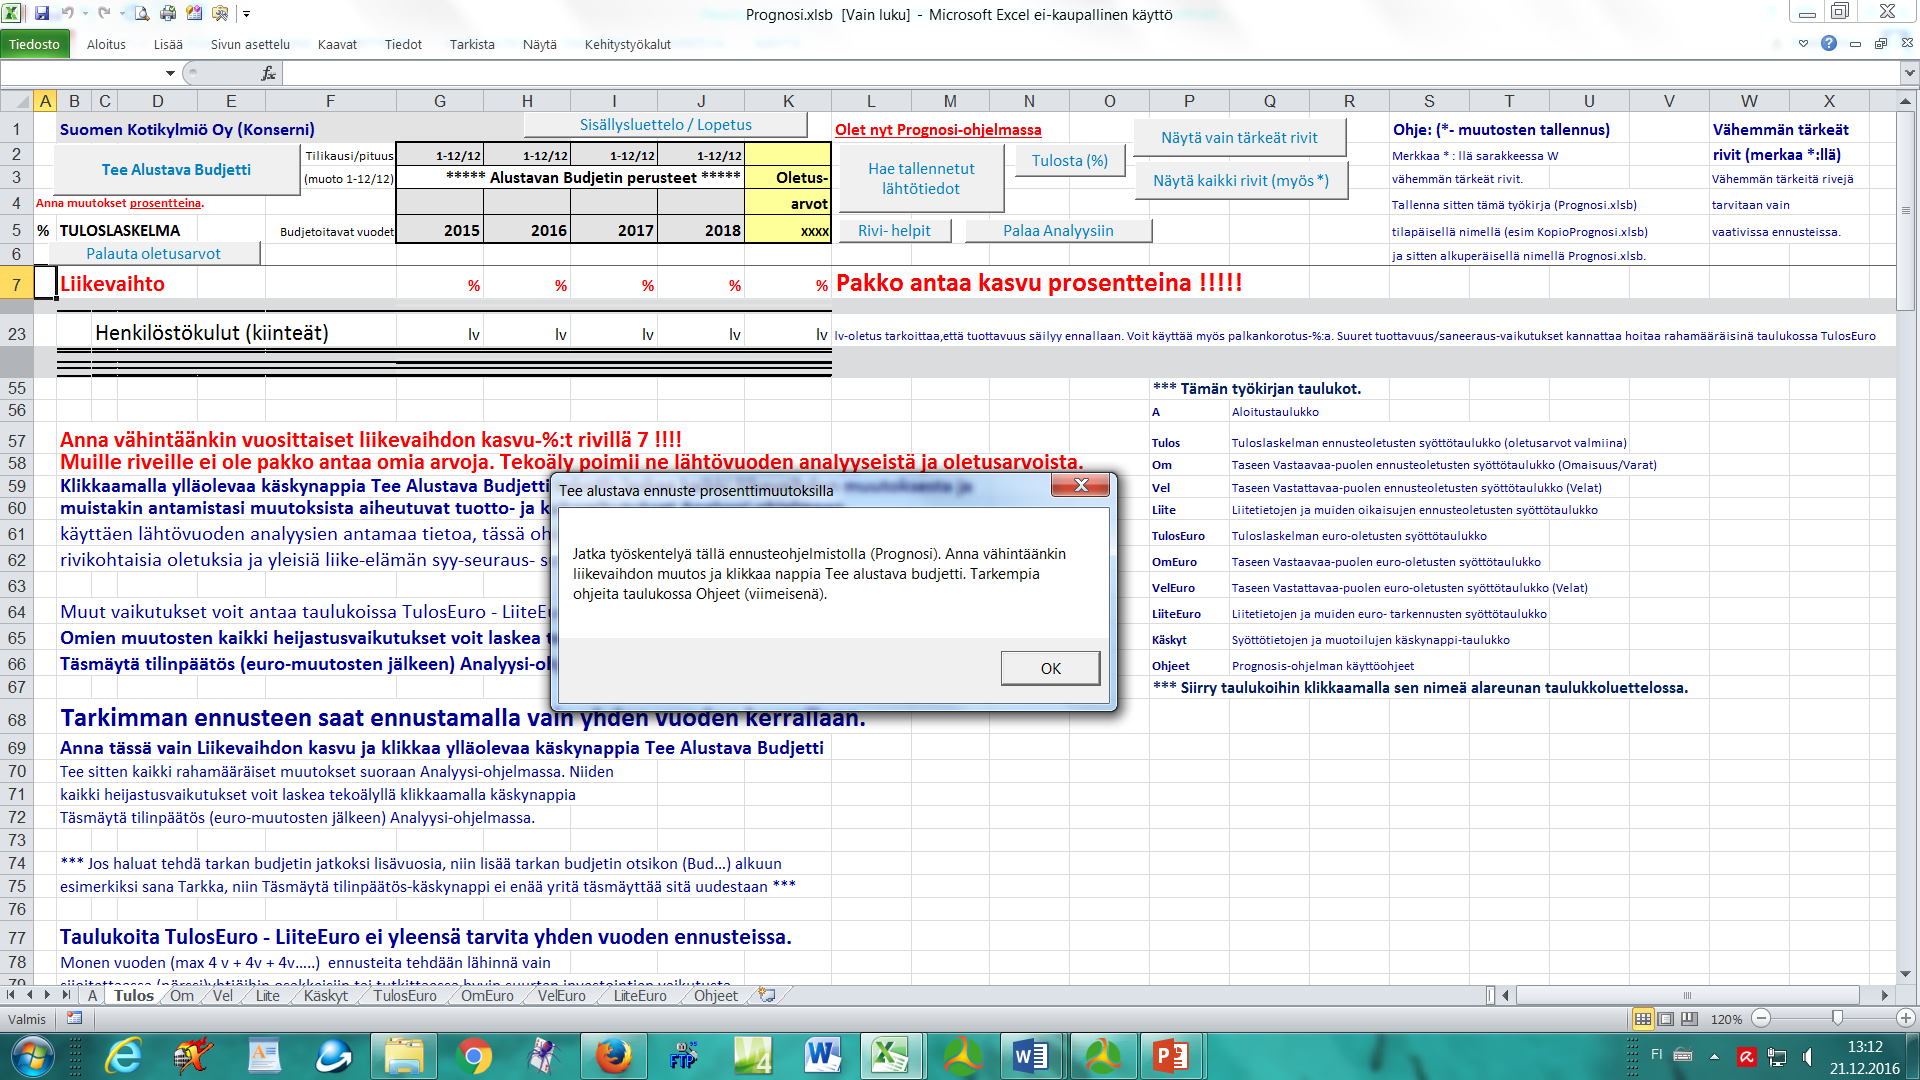Click Tee Alustava Budjetti button
Screen dimensions: 1920x1080
pos(176,170)
